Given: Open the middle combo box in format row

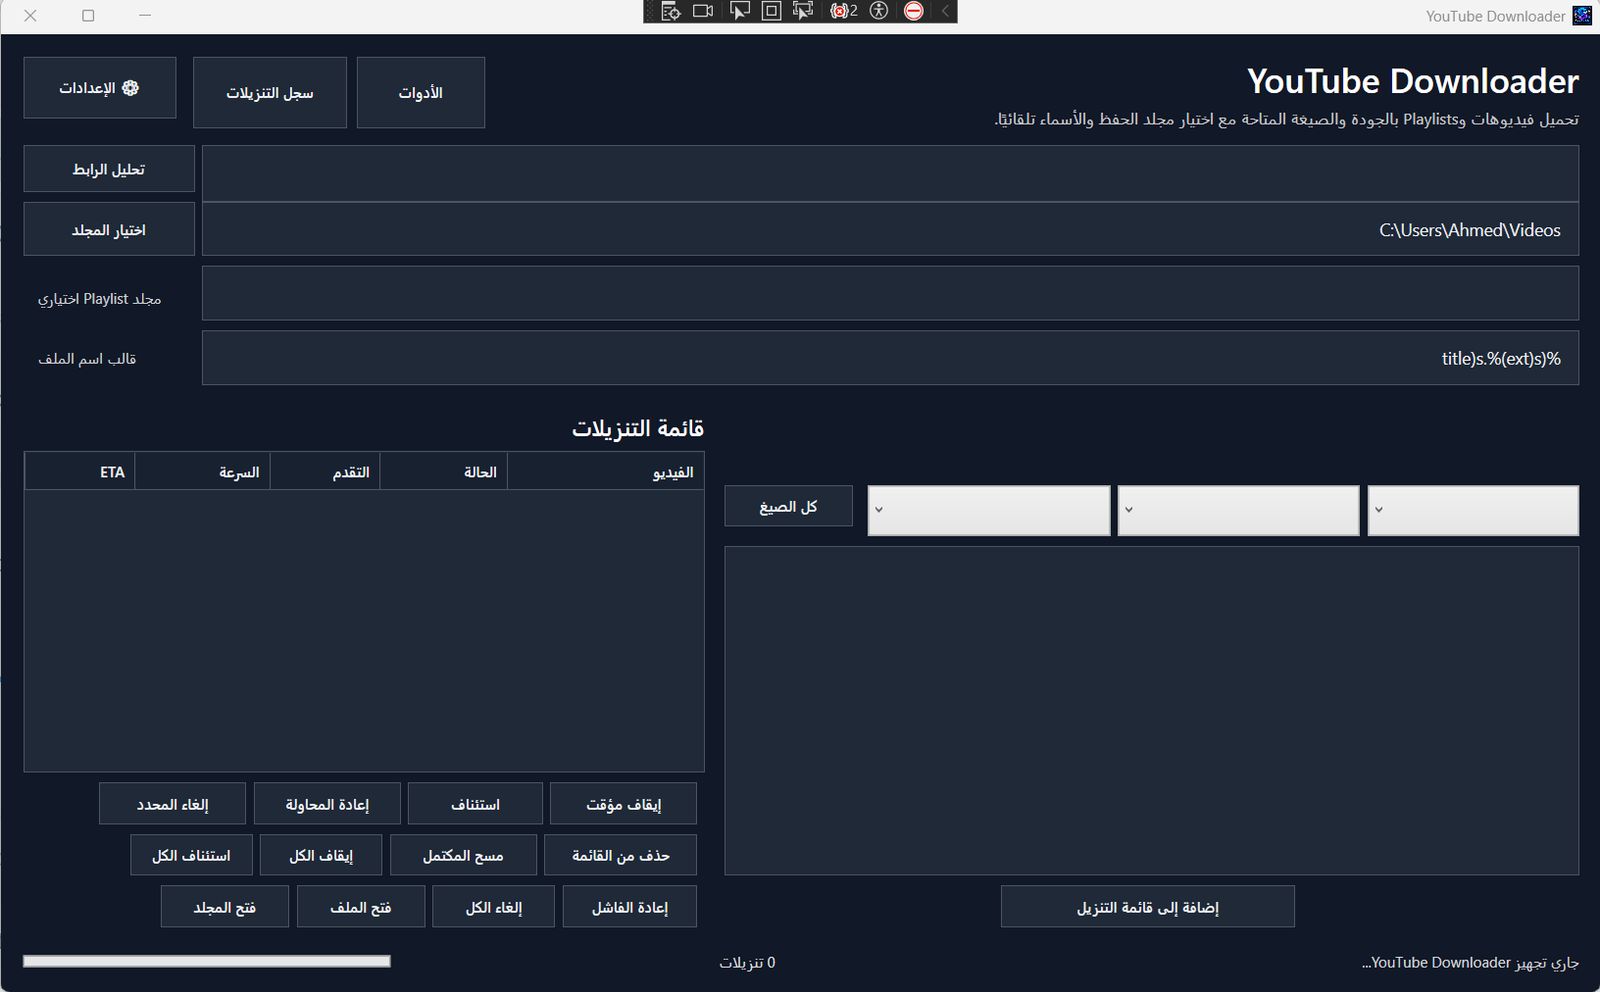Looking at the screenshot, I should [x=1238, y=510].
